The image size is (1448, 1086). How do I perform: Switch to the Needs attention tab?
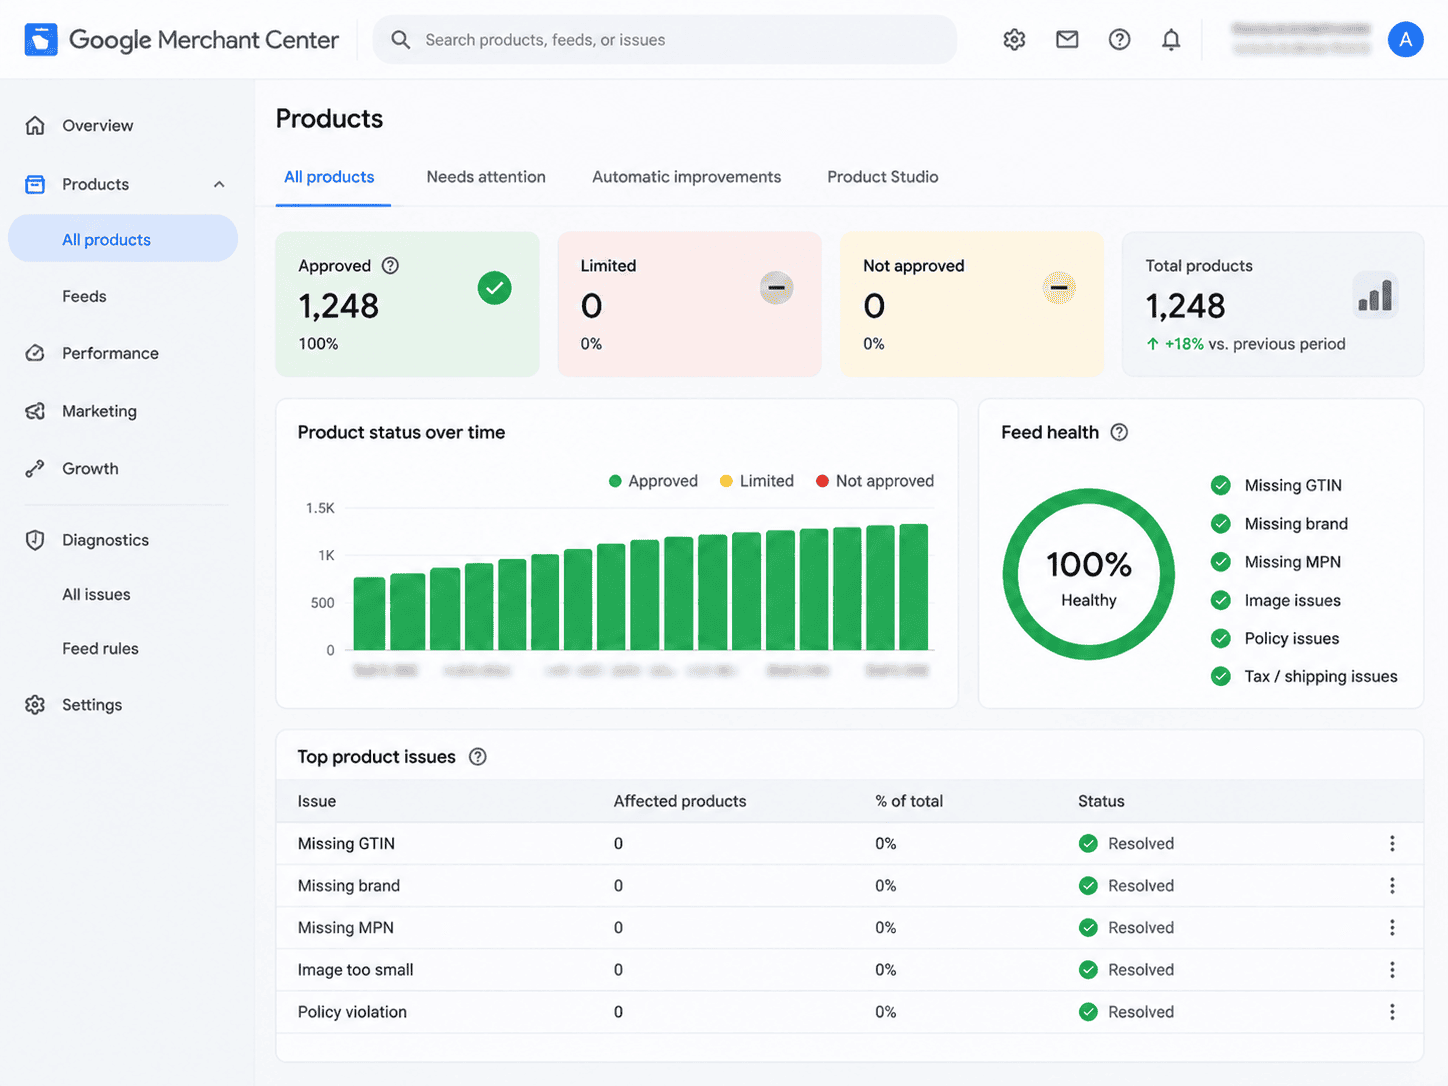486,177
